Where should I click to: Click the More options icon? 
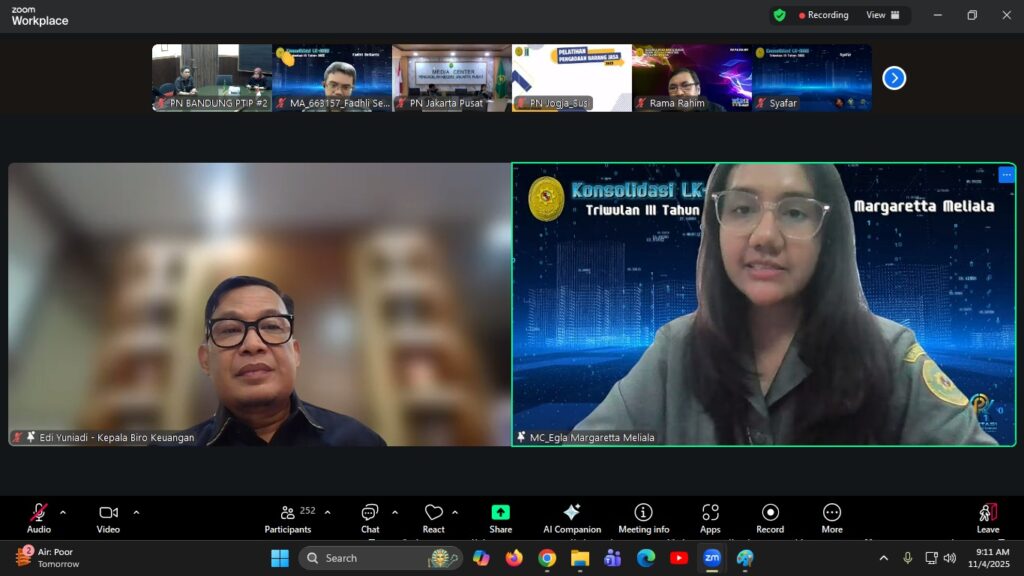[x=831, y=514]
